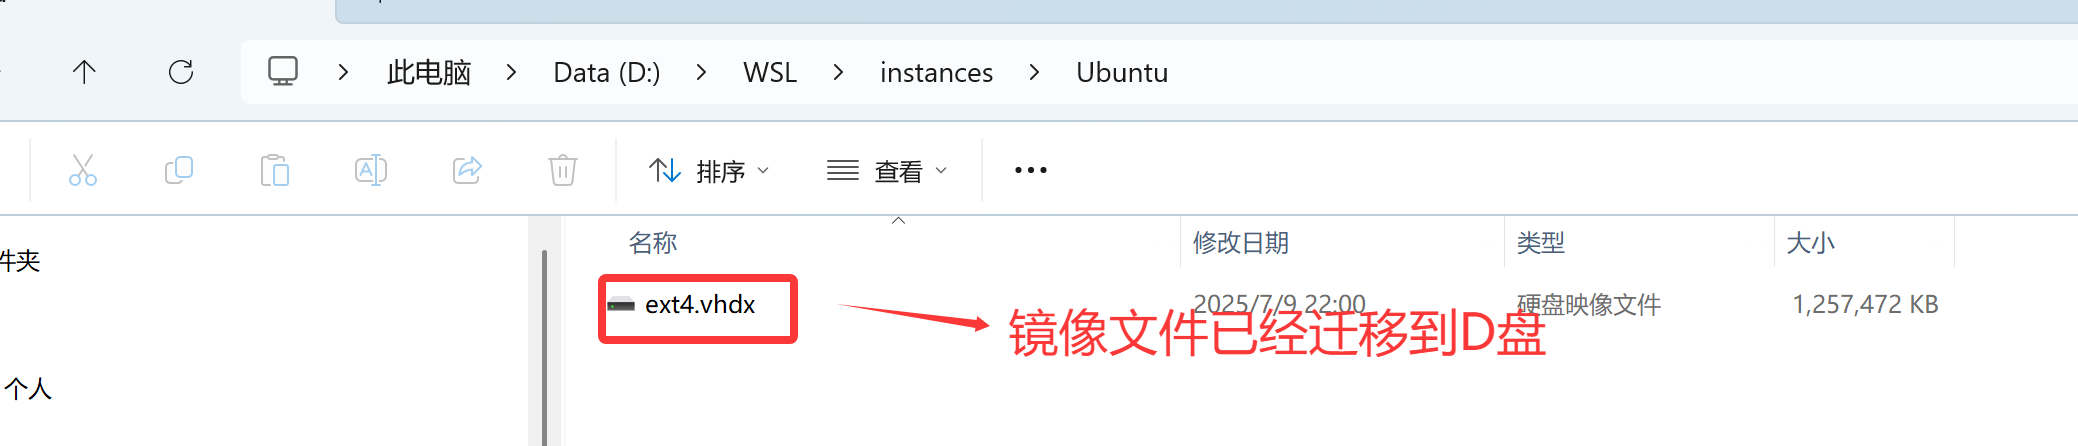This screenshot has width=2078, height=446.
Task: Navigate to the instances breadcrumb
Action: tap(936, 73)
